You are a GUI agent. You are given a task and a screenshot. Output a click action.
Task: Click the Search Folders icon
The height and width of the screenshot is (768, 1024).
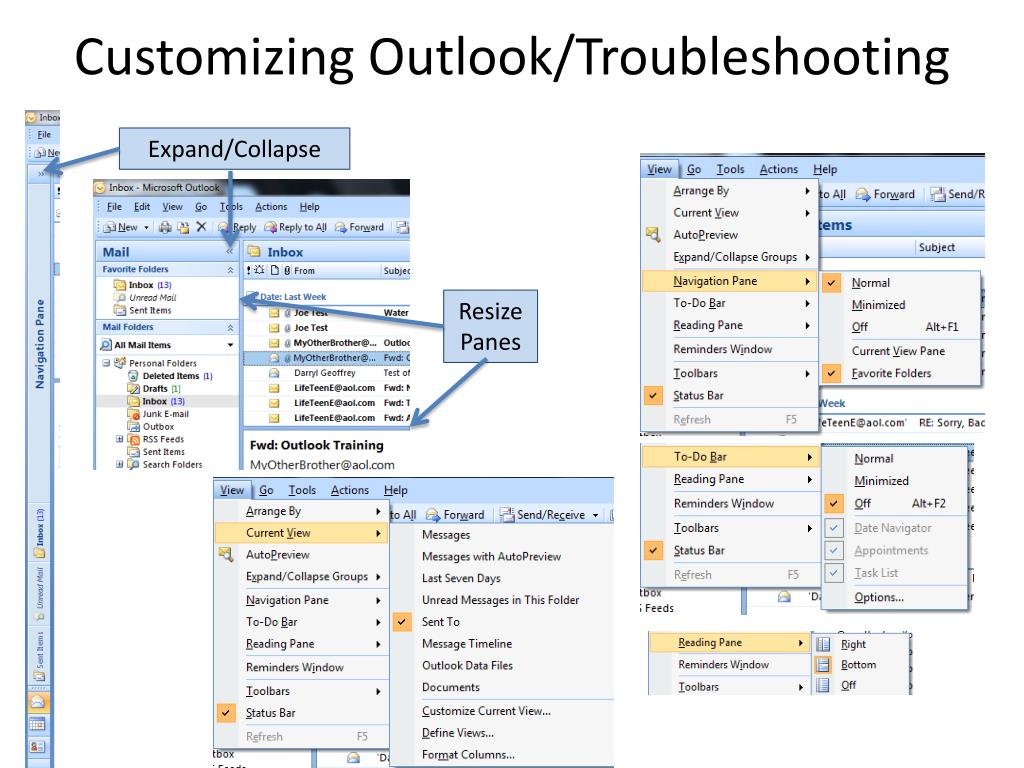(133, 464)
